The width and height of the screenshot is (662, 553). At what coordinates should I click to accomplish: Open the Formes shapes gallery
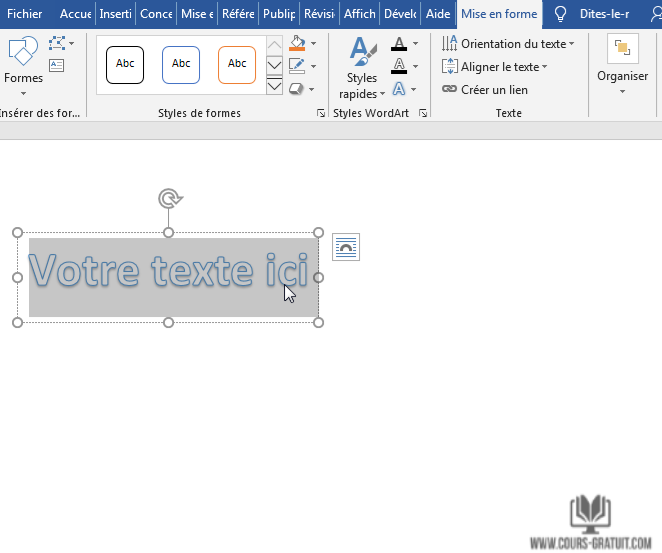pyautogui.click(x=23, y=60)
